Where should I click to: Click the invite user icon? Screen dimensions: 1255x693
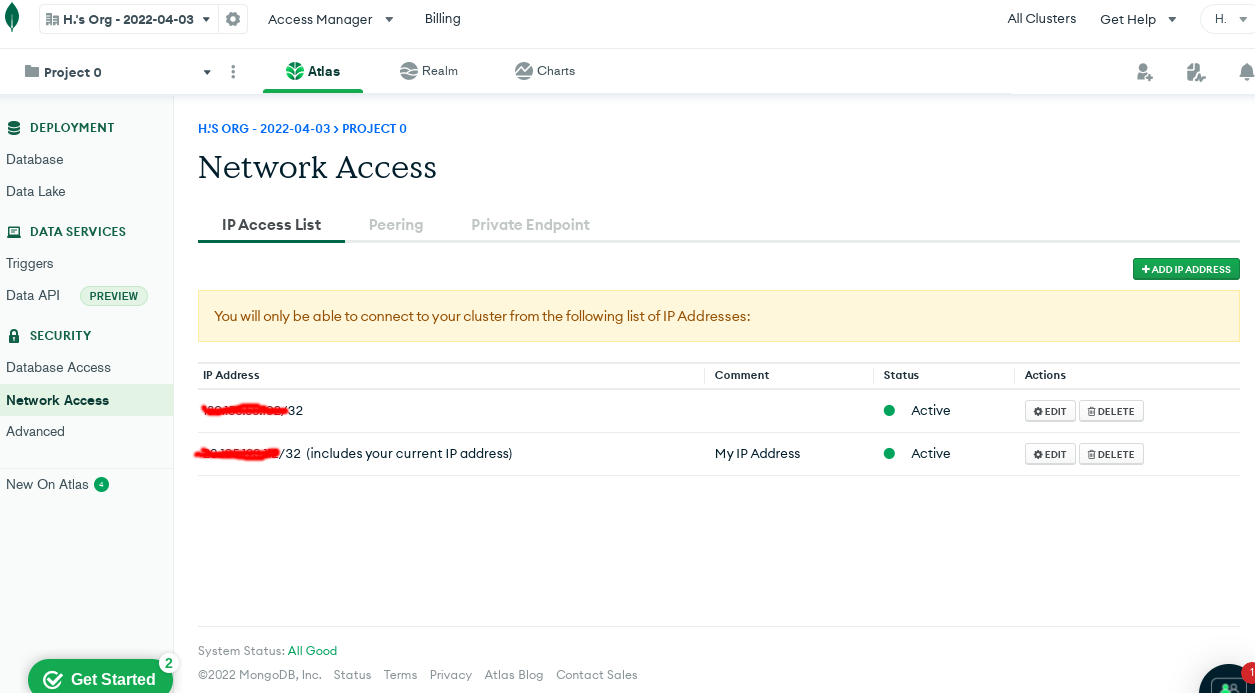pos(1144,71)
